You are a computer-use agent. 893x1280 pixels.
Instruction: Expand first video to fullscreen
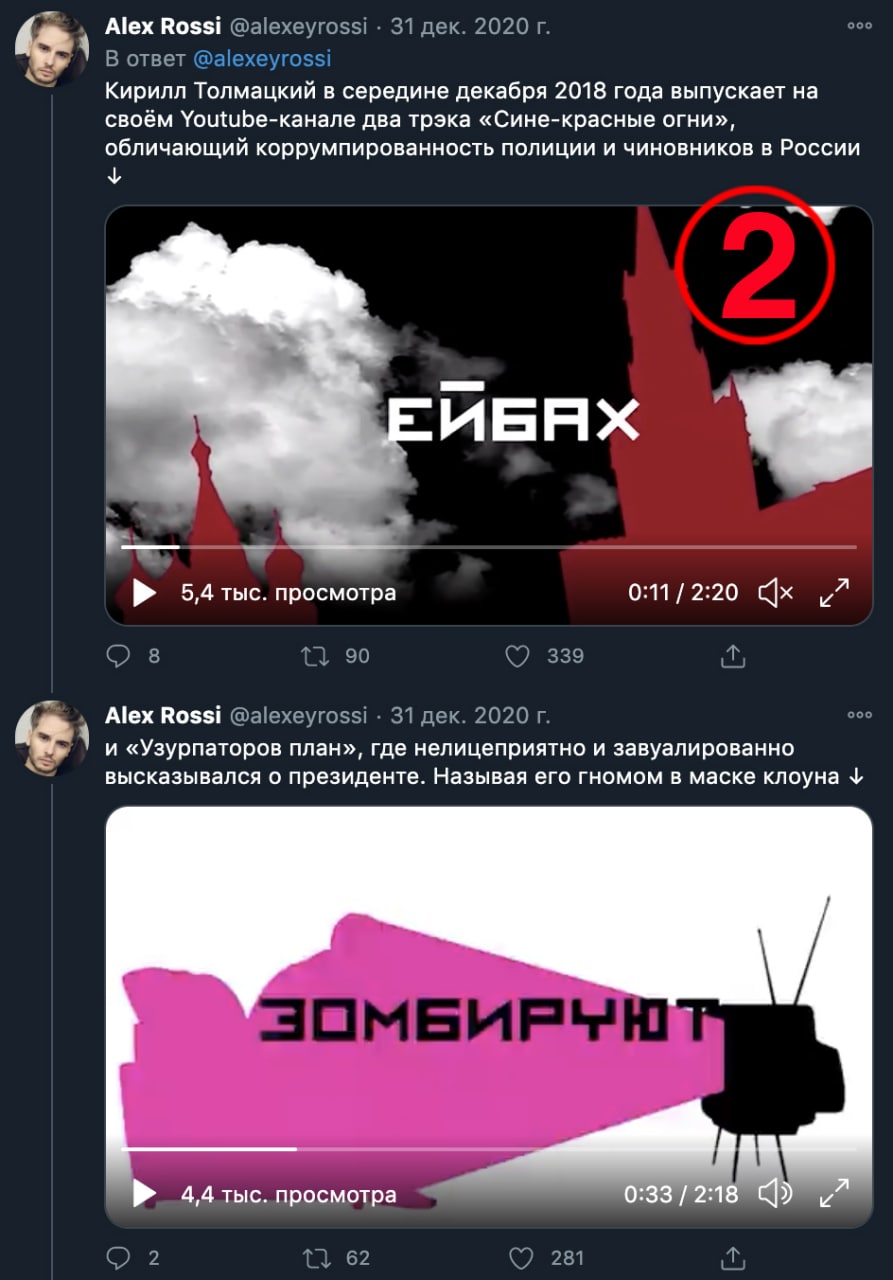pos(834,593)
